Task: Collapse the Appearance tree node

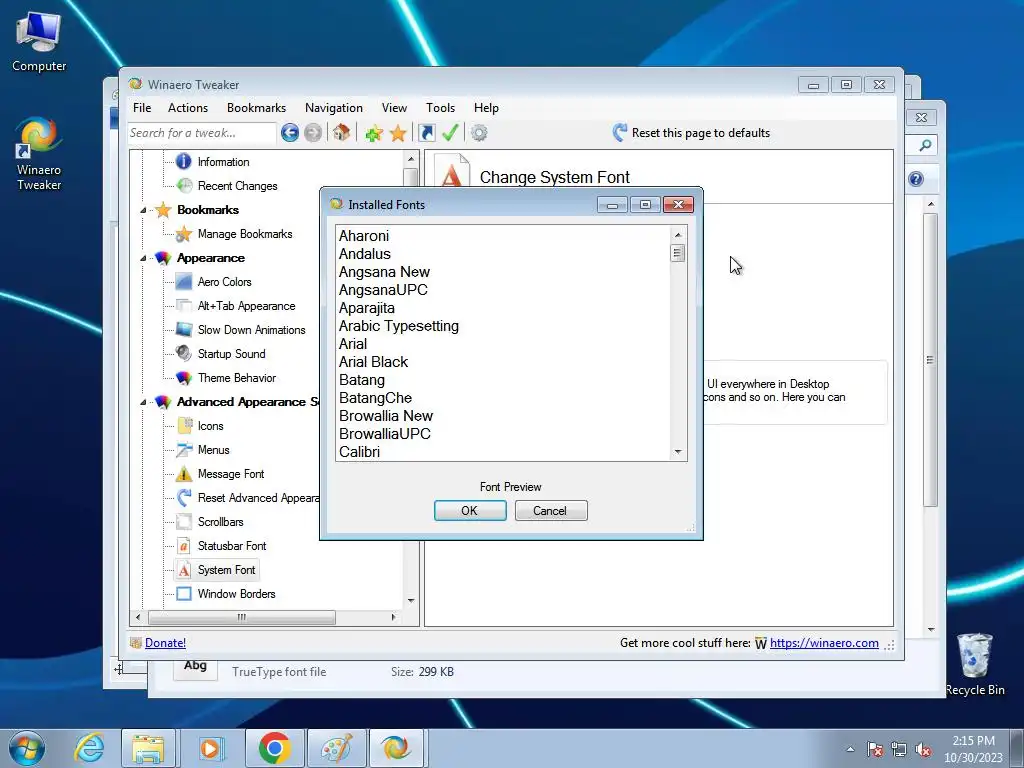Action: coord(143,259)
